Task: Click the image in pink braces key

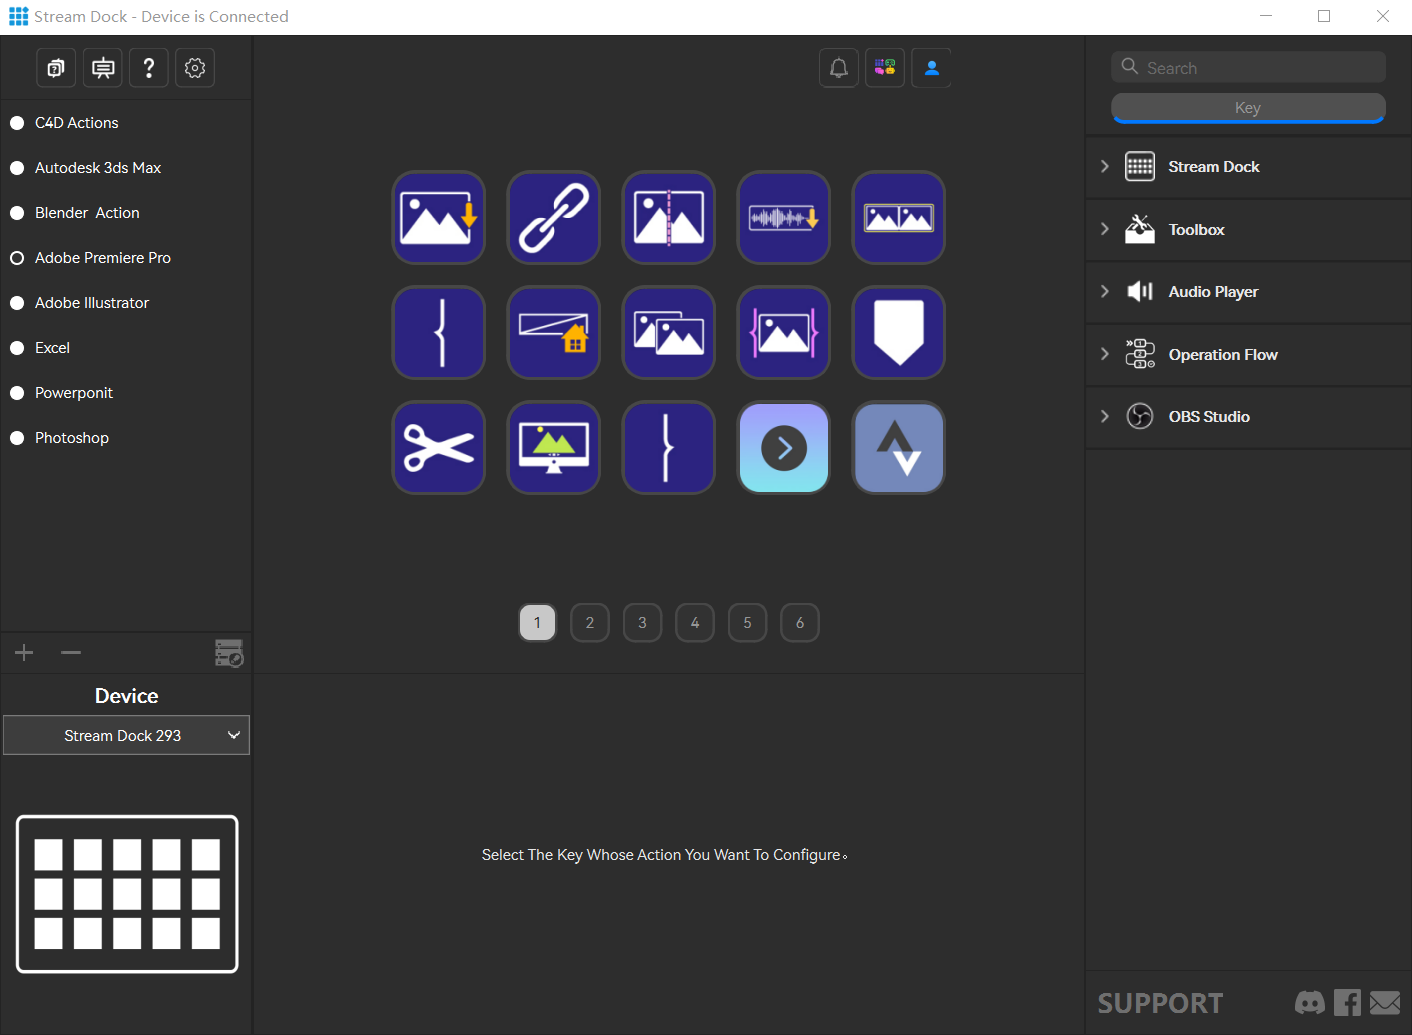Action: [784, 333]
